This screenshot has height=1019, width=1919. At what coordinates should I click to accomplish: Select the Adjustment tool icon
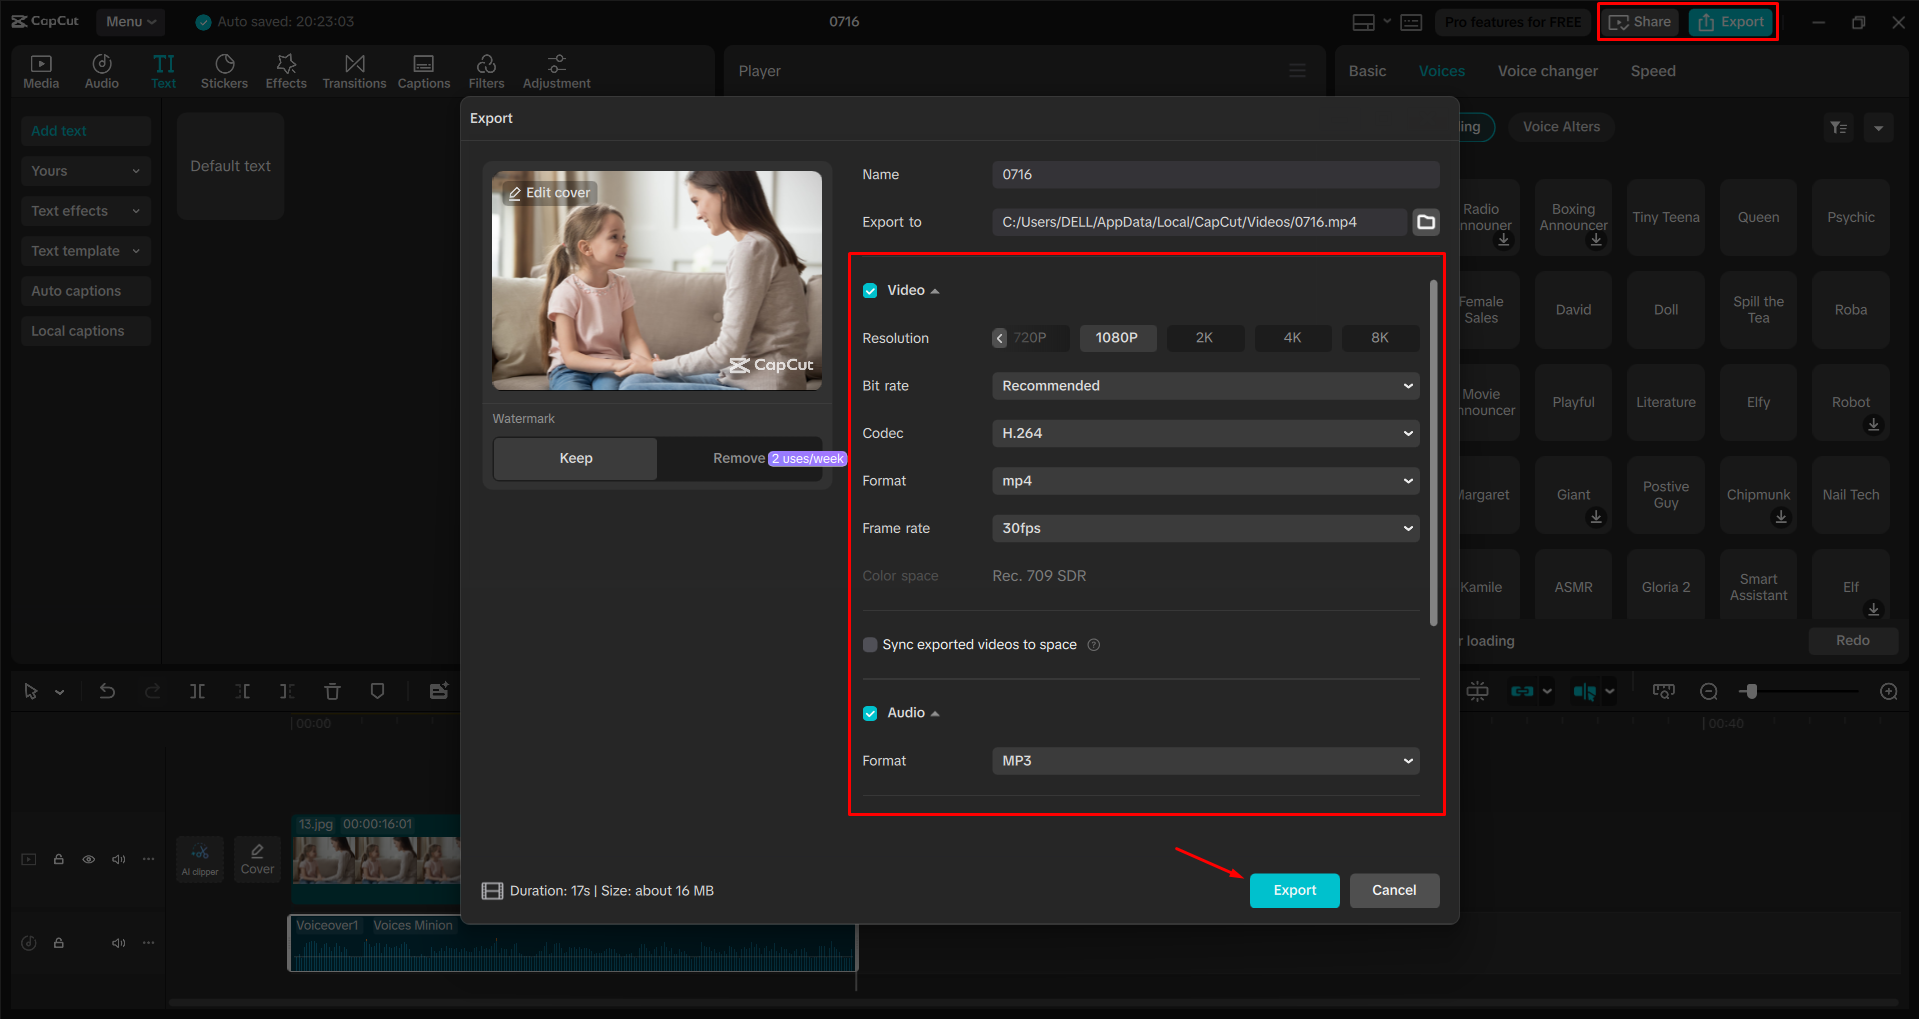tap(556, 70)
